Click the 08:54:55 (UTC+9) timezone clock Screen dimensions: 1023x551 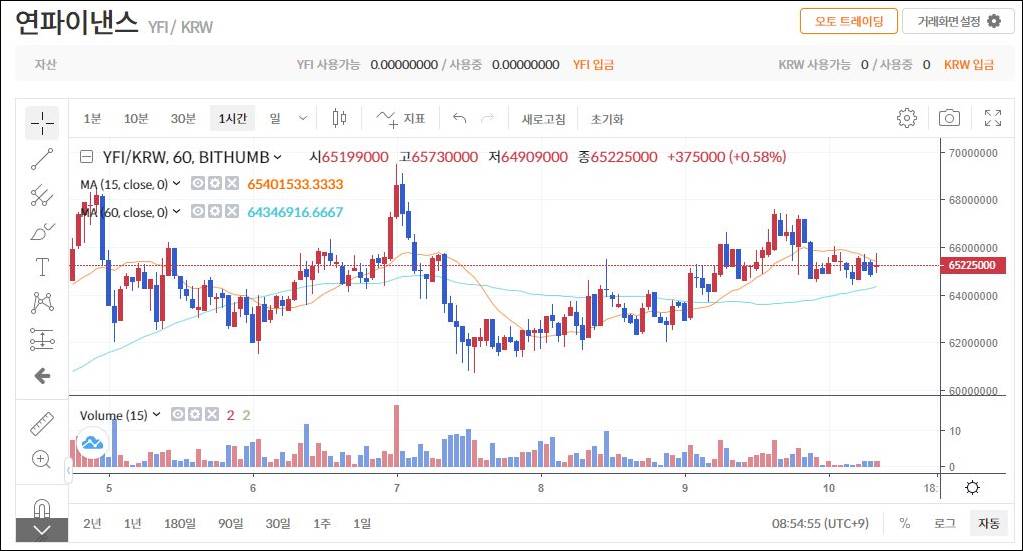pyautogui.click(x=820, y=523)
